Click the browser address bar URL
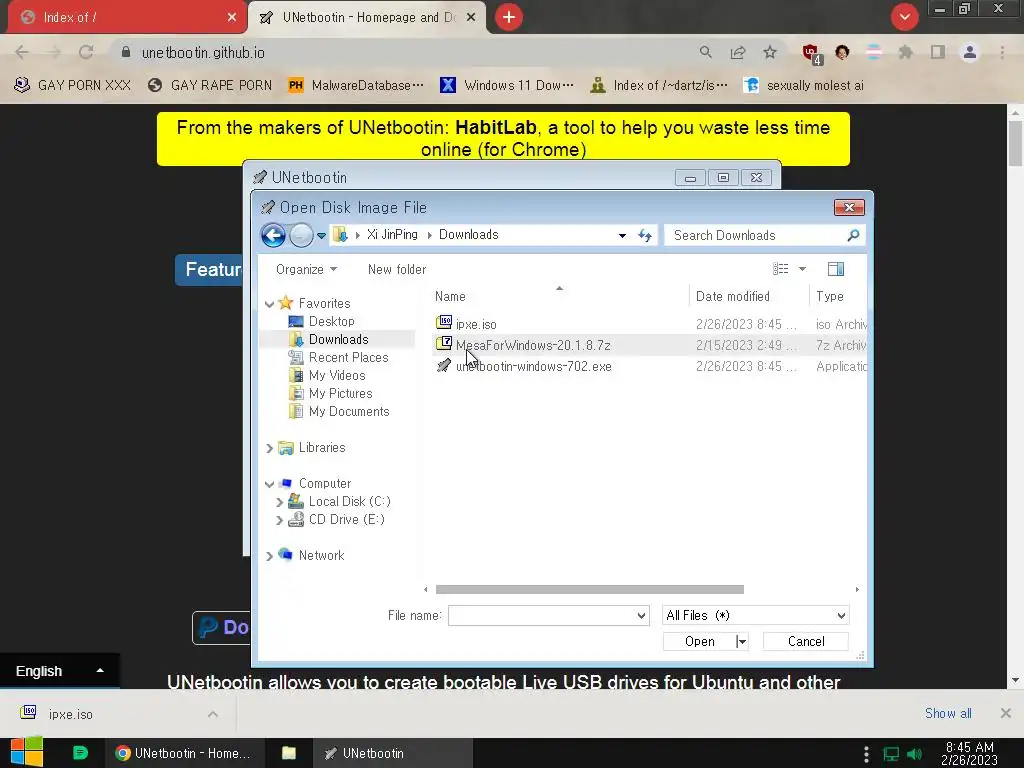The width and height of the screenshot is (1024, 768). tap(203, 53)
